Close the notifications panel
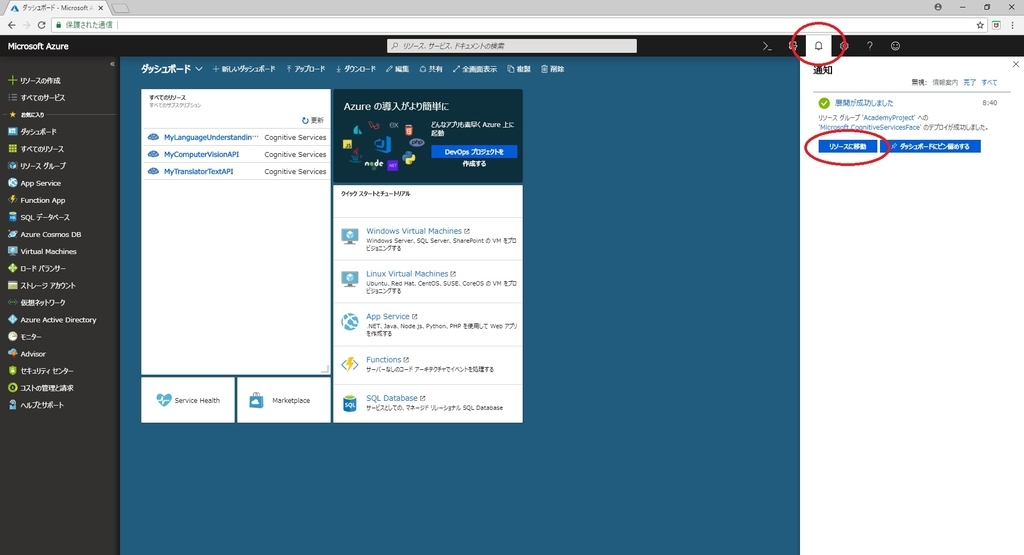 tap(1016, 64)
